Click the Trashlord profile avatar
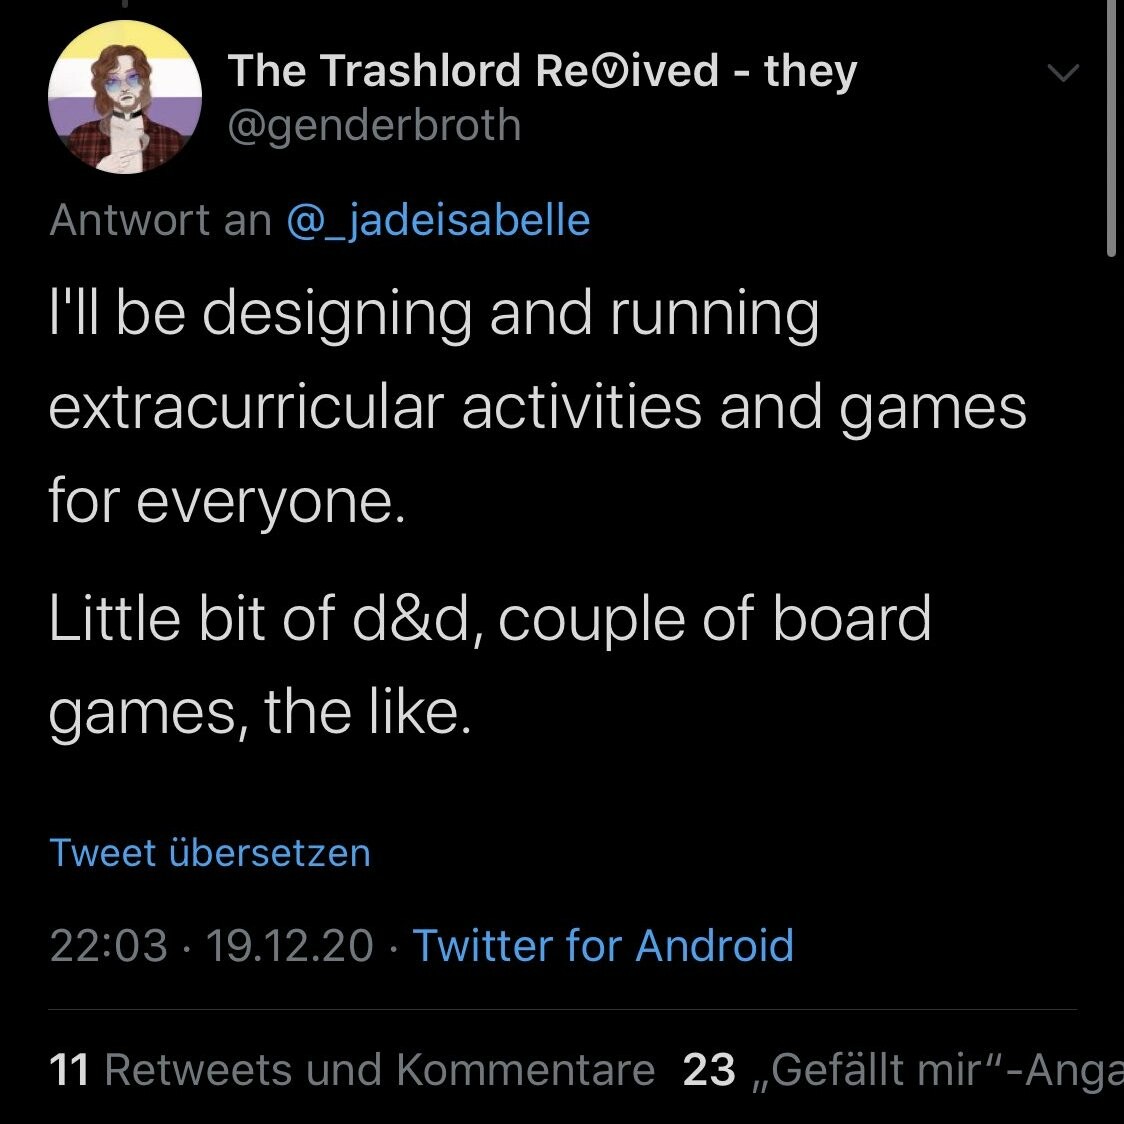Screen dimensions: 1124x1124 point(125,98)
